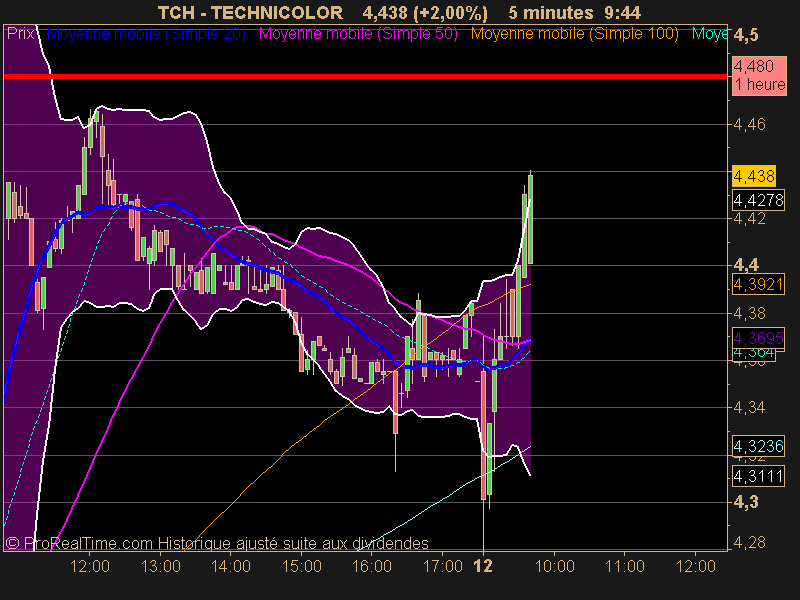Click the '4,438 (+2,00%)' price in title
Screen dimensions: 800x600
point(425,13)
